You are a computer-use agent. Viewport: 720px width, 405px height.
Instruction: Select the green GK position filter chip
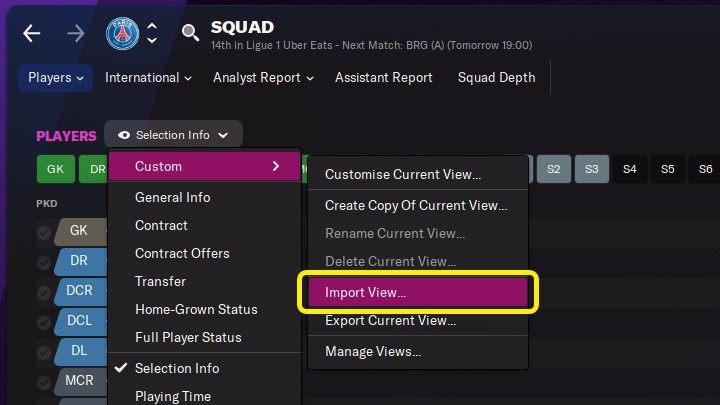pos(55,169)
